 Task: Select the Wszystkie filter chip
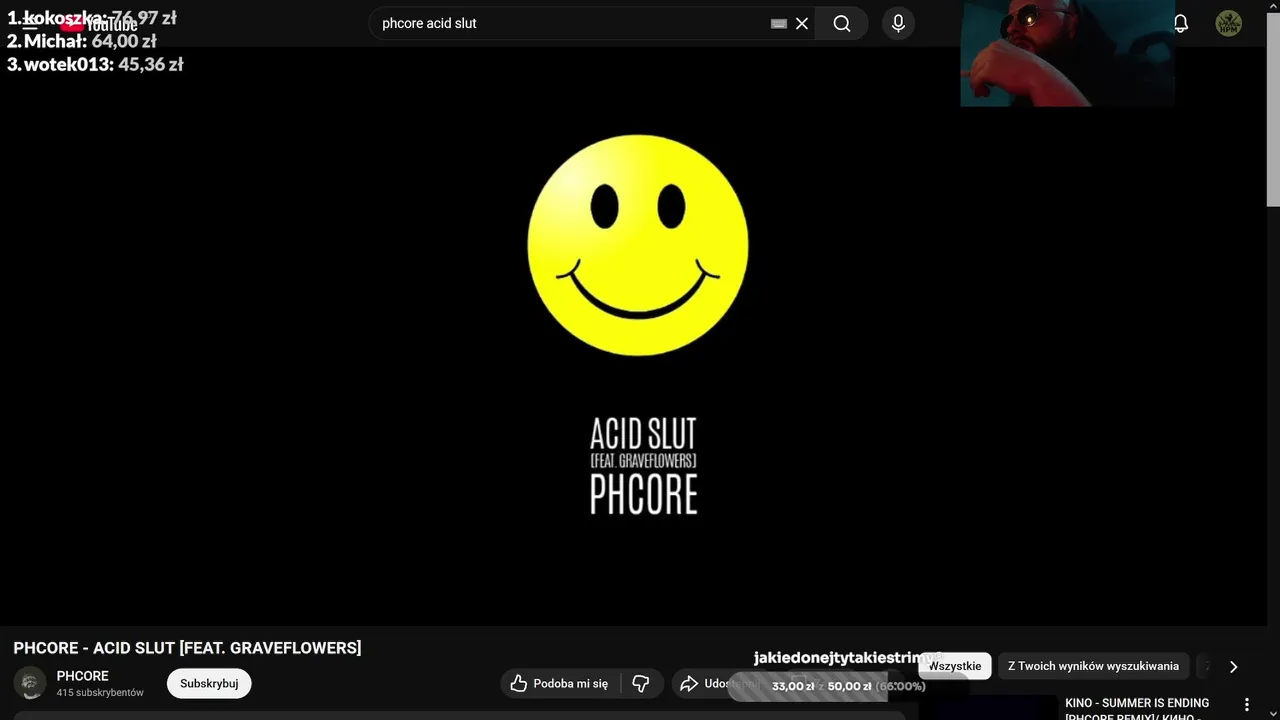point(955,666)
